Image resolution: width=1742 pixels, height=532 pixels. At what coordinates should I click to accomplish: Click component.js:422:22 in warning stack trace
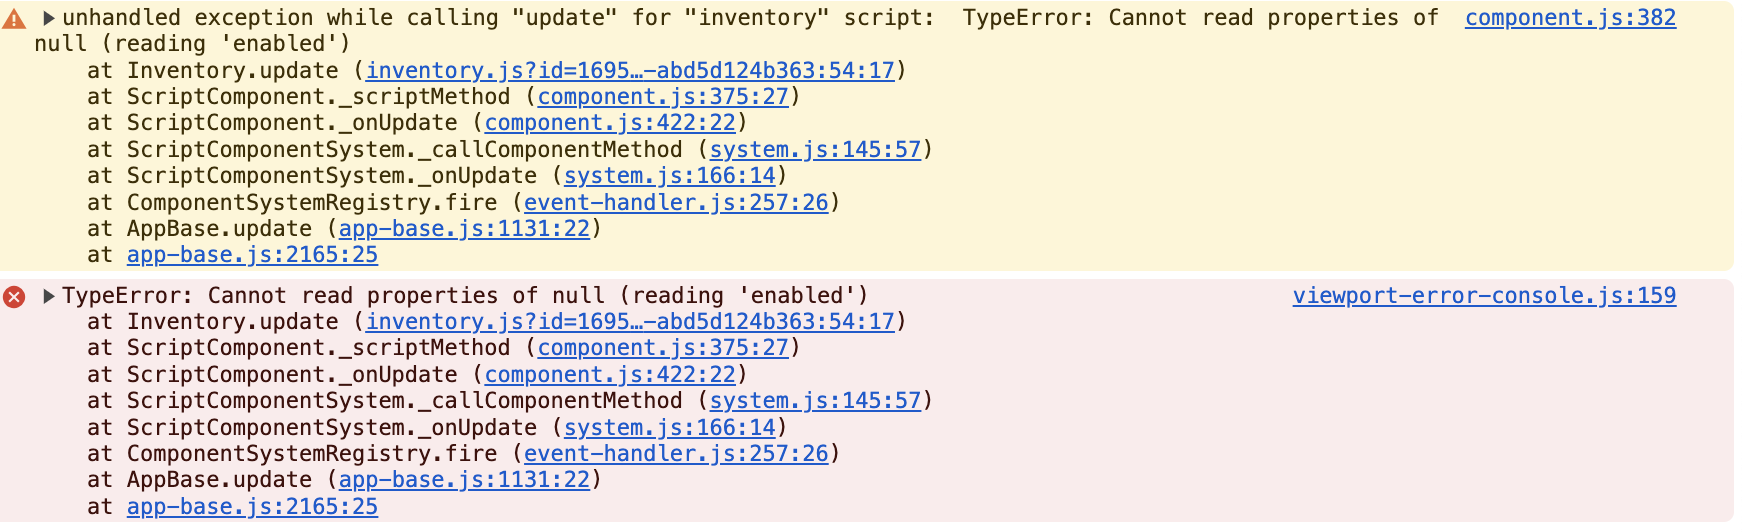(610, 123)
